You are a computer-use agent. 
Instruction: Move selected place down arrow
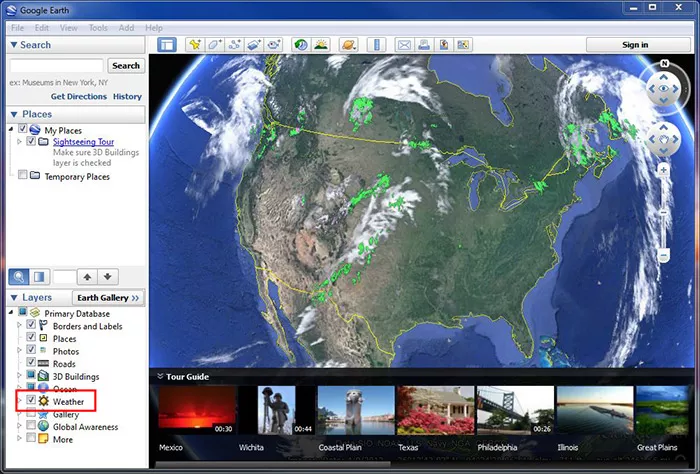point(108,277)
